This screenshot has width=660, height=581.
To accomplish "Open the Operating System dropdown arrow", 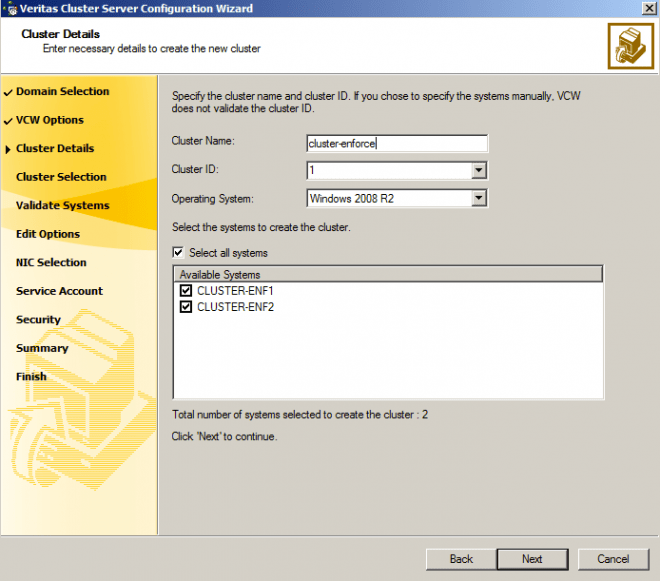I will coord(479,198).
